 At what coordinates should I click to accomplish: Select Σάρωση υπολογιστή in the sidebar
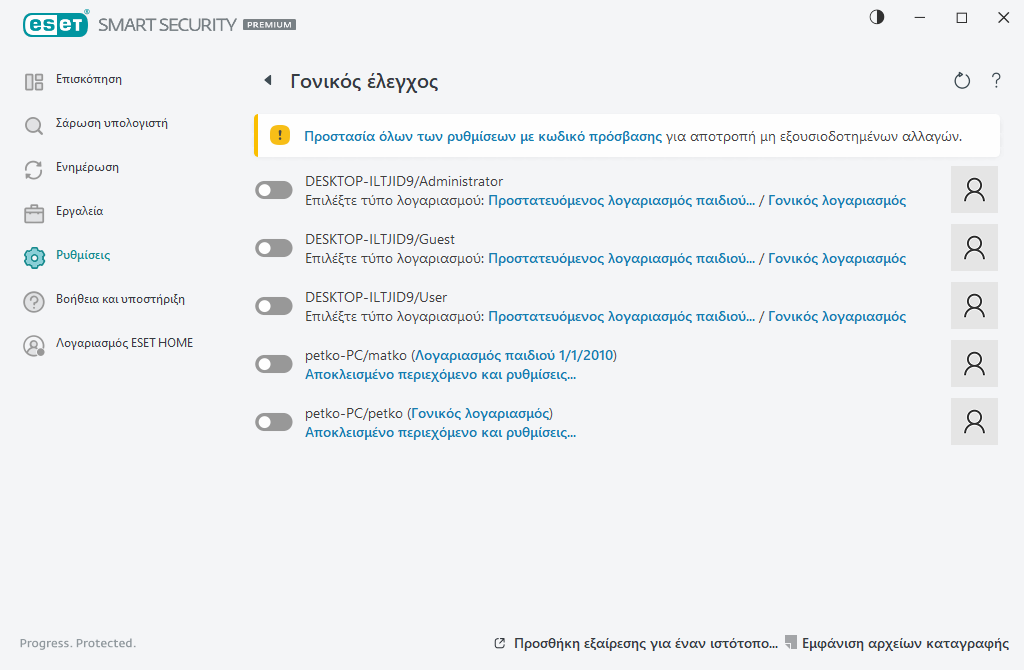(111, 124)
